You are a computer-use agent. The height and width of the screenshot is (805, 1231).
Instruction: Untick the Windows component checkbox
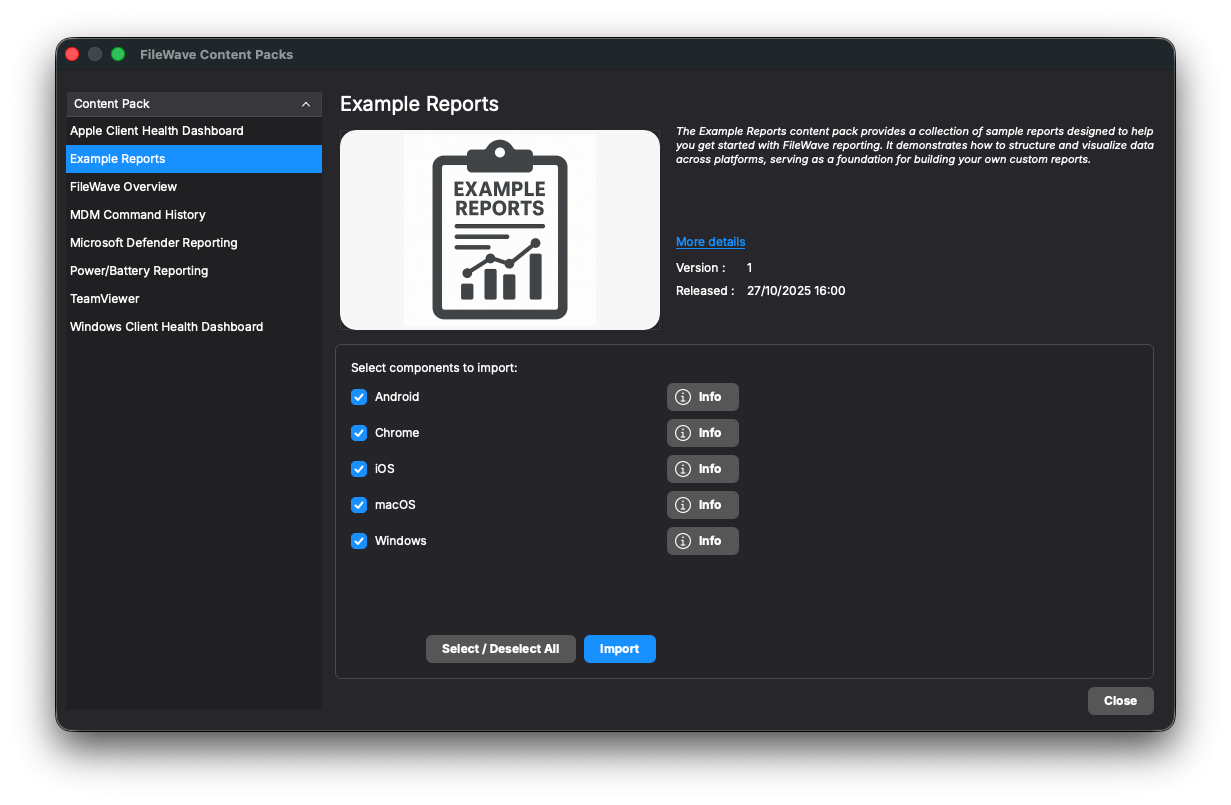pos(359,541)
